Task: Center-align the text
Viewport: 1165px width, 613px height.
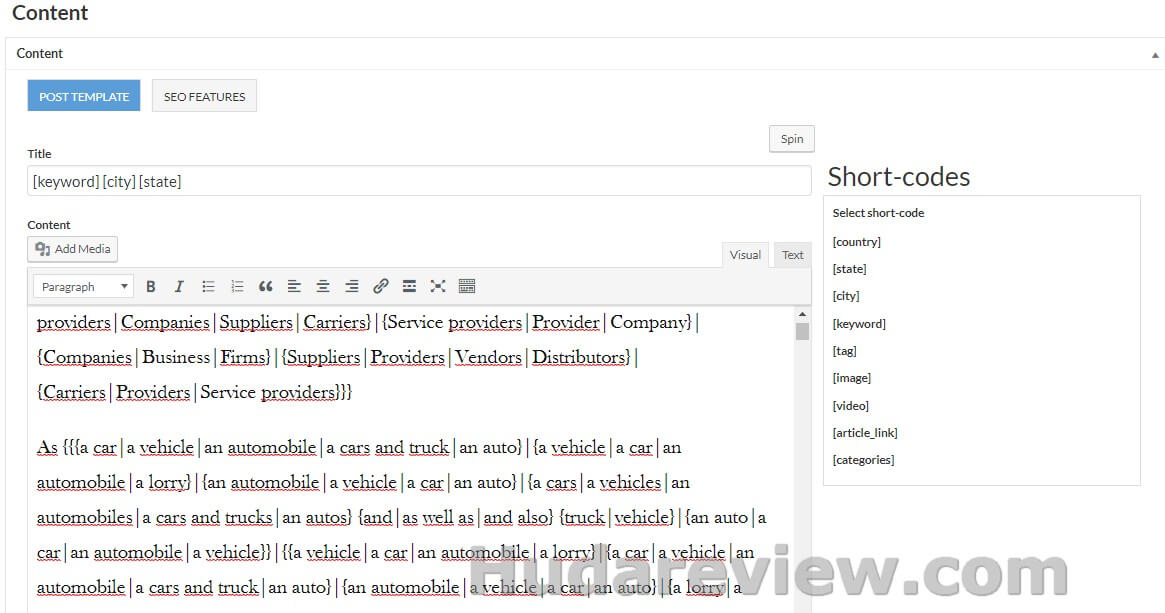Action: [322, 286]
